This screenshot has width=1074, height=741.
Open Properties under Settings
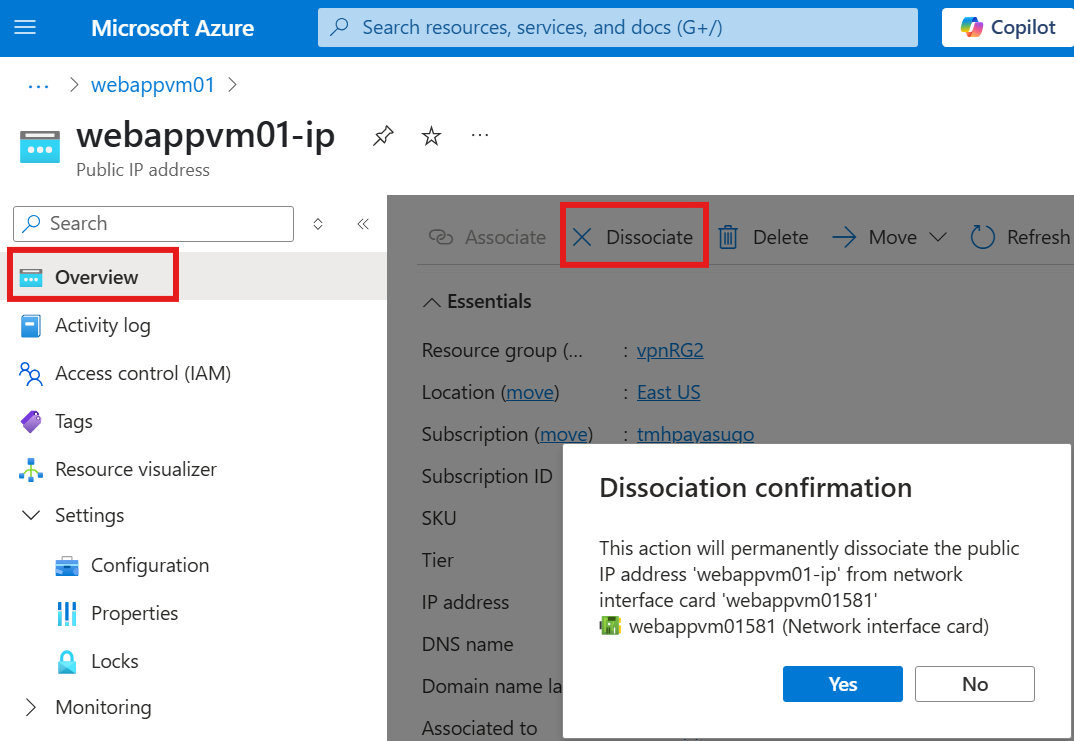(x=134, y=613)
